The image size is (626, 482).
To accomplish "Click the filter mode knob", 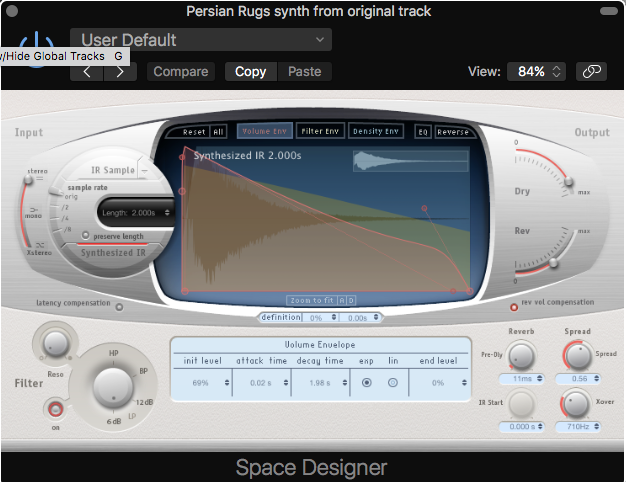I will point(113,388).
